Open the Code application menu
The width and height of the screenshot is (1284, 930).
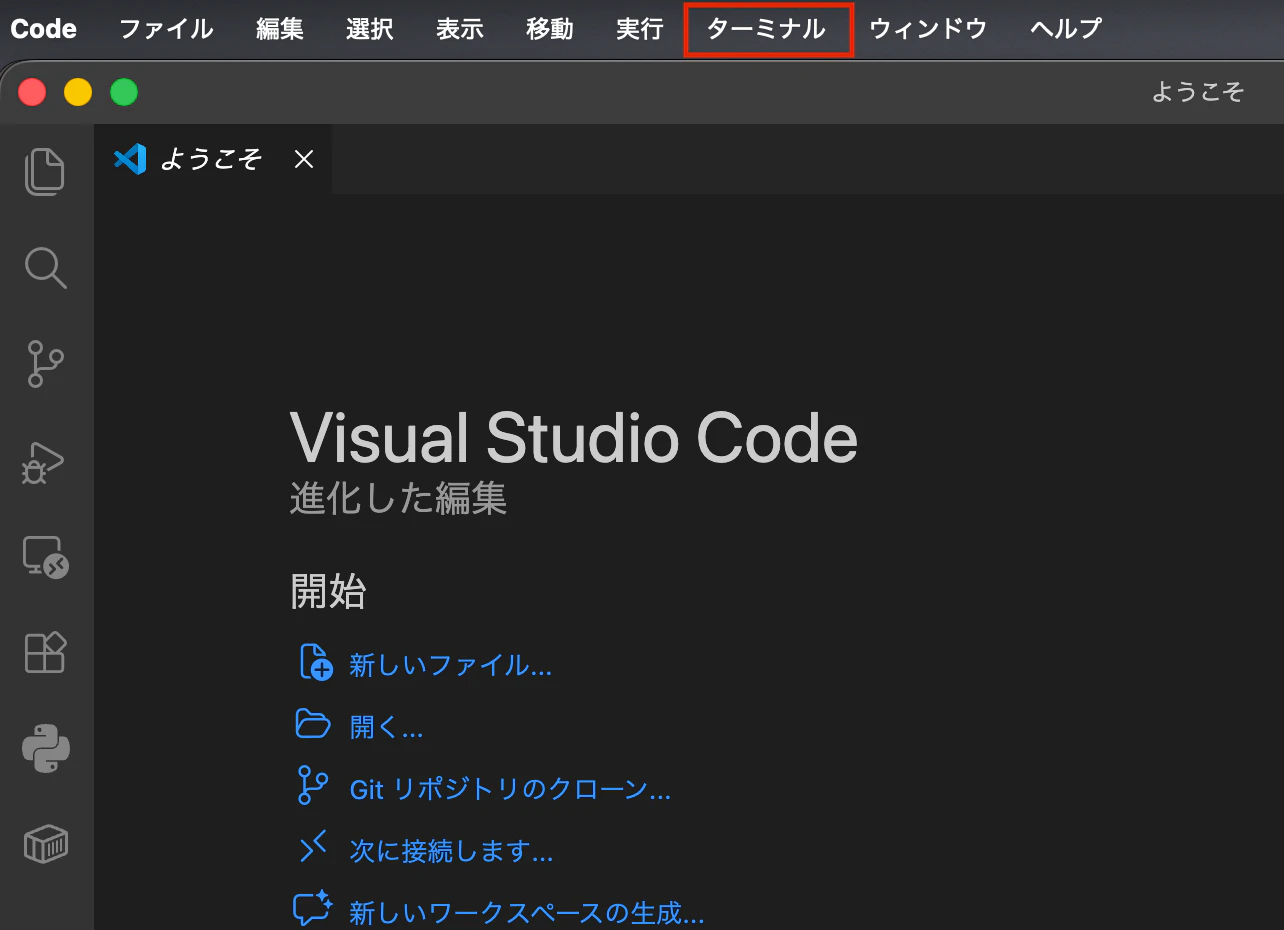coord(43,29)
